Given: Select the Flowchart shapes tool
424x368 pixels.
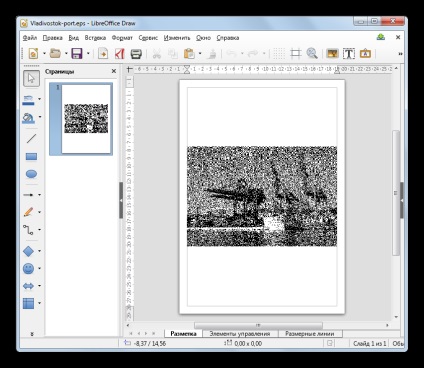Looking at the screenshot, I should coord(28,303).
